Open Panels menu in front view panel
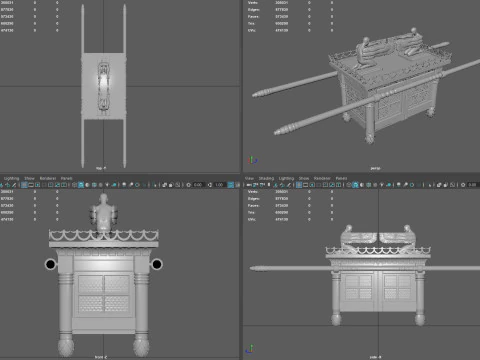Viewport: 480px width, 360px height. [x=66, y=178]
